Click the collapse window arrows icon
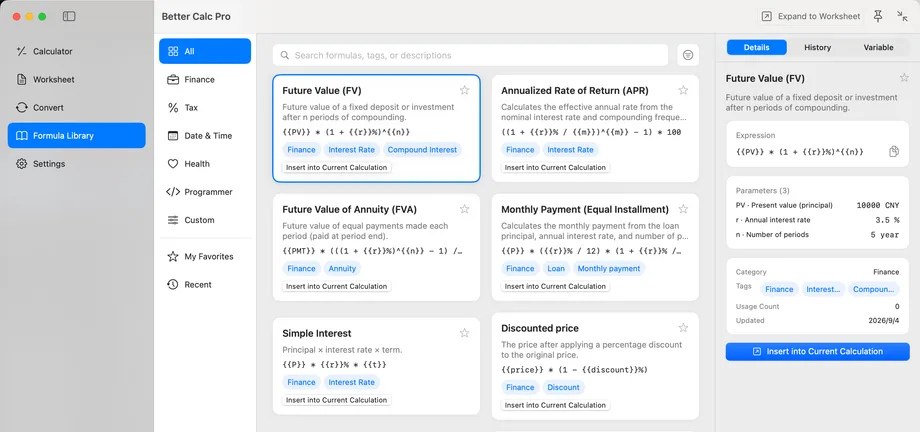 902,16
